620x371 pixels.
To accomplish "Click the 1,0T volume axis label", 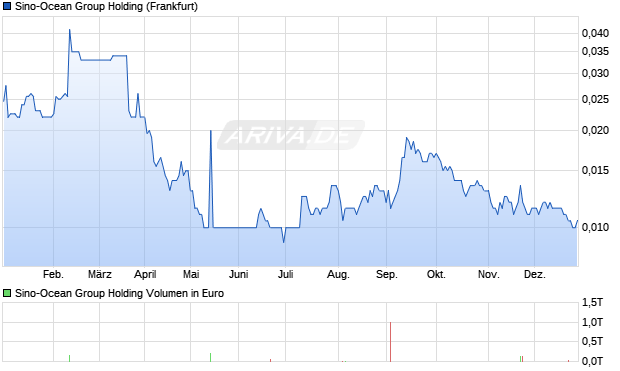I will 593,322.
